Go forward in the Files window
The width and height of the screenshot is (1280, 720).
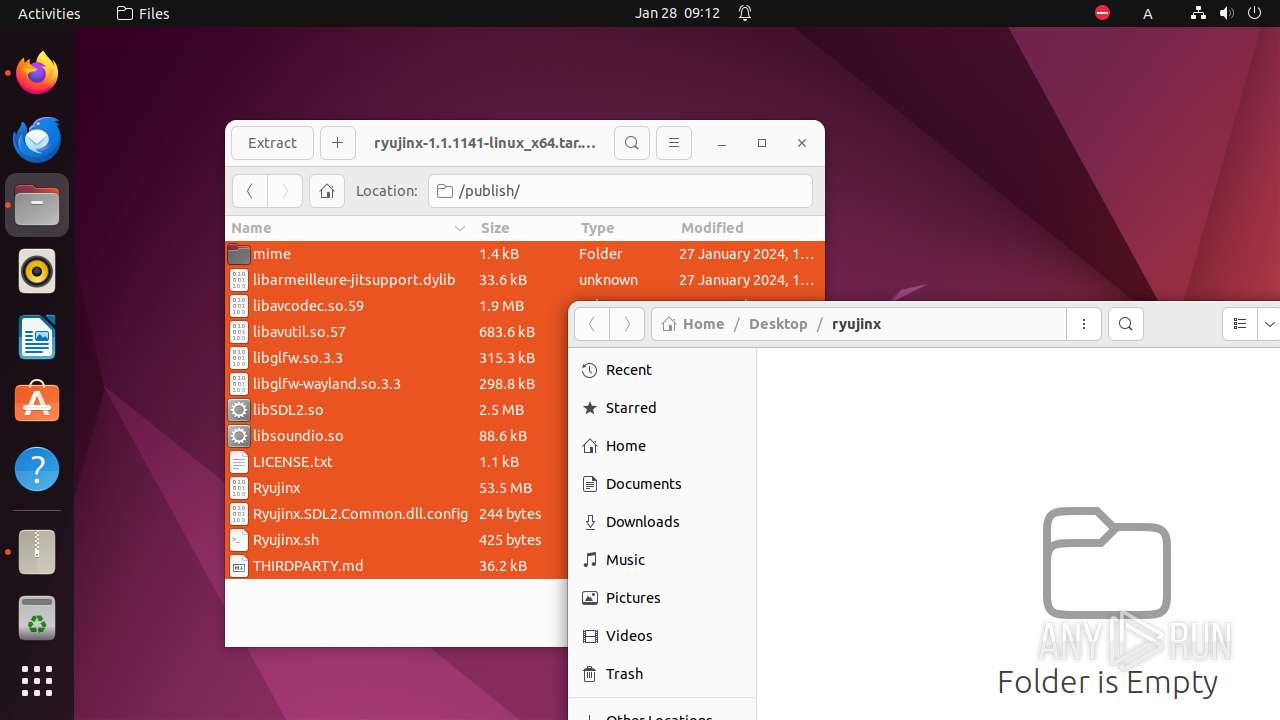point(627,324)
